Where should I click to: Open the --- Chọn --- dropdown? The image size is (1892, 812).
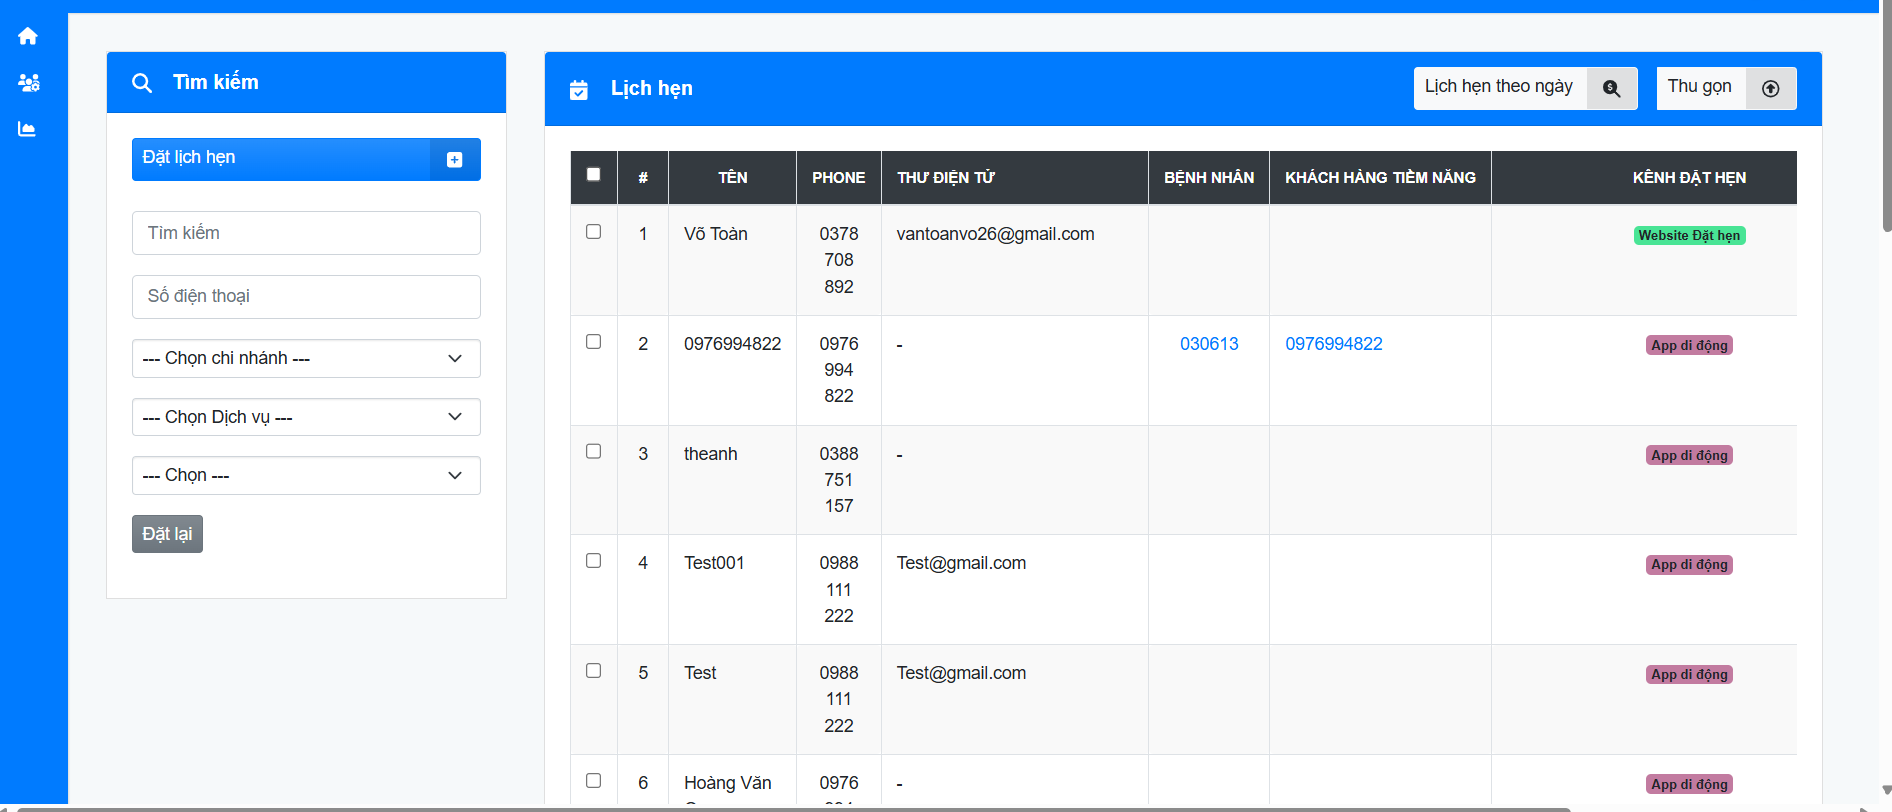point(306,476)
